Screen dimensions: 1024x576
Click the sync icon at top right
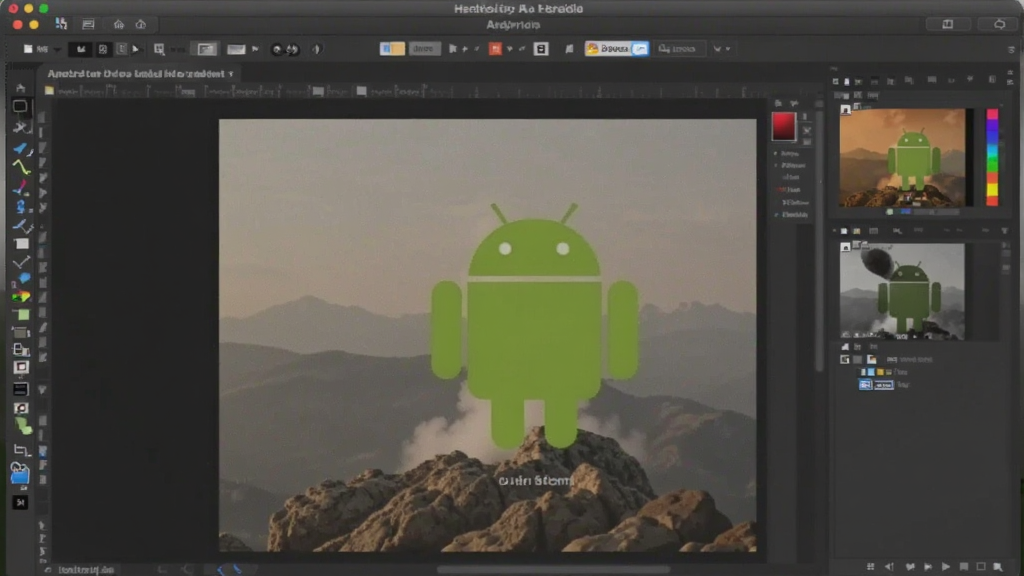[x=999, y=24]
